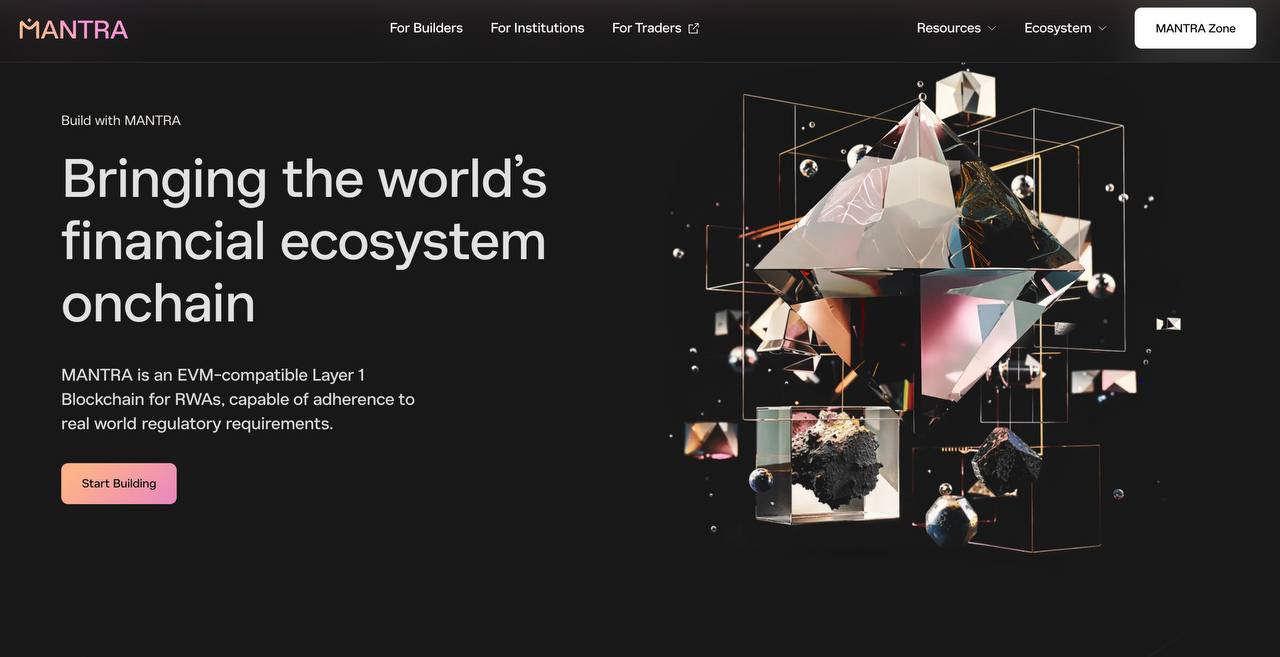
Task: Open the For Builders nav item
Action: pos(426,28)
